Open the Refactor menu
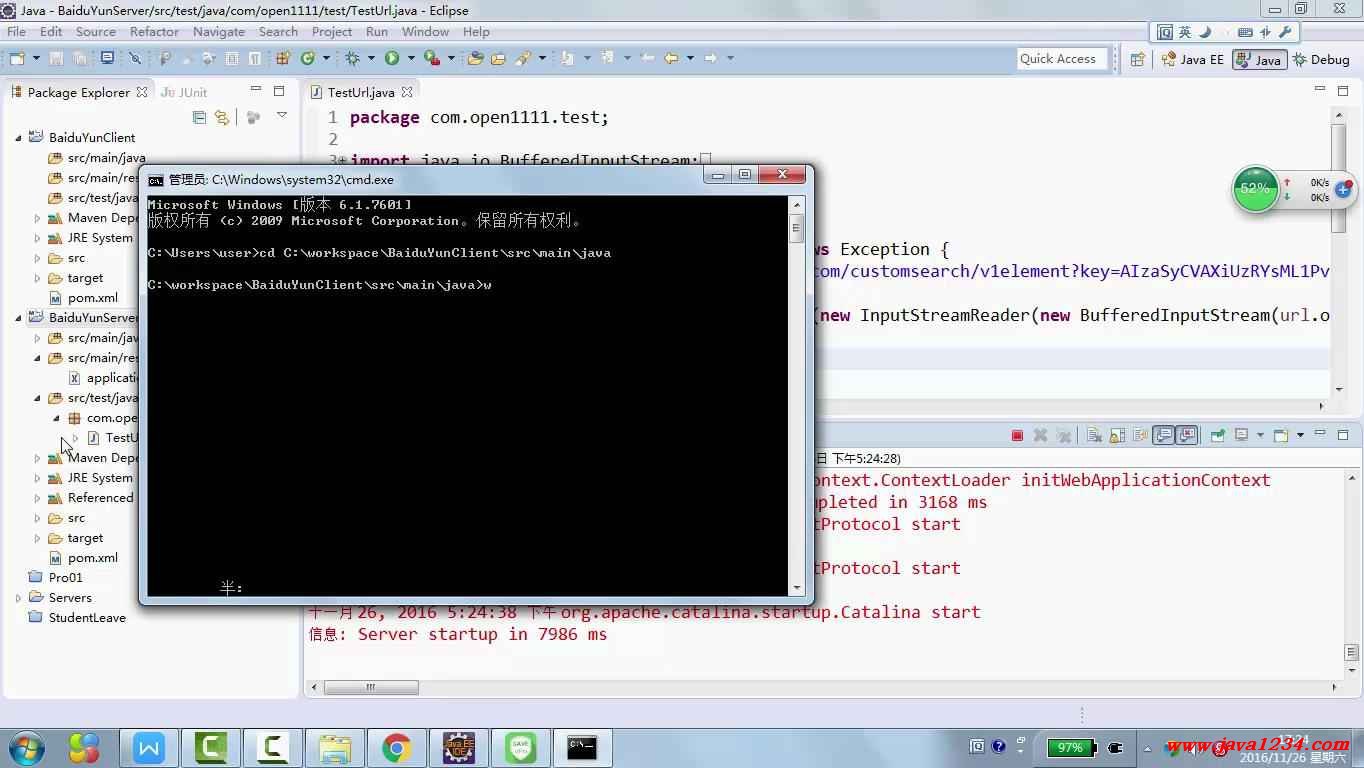The height and width of the screenshot is (768, 1364). coord(154,31)
